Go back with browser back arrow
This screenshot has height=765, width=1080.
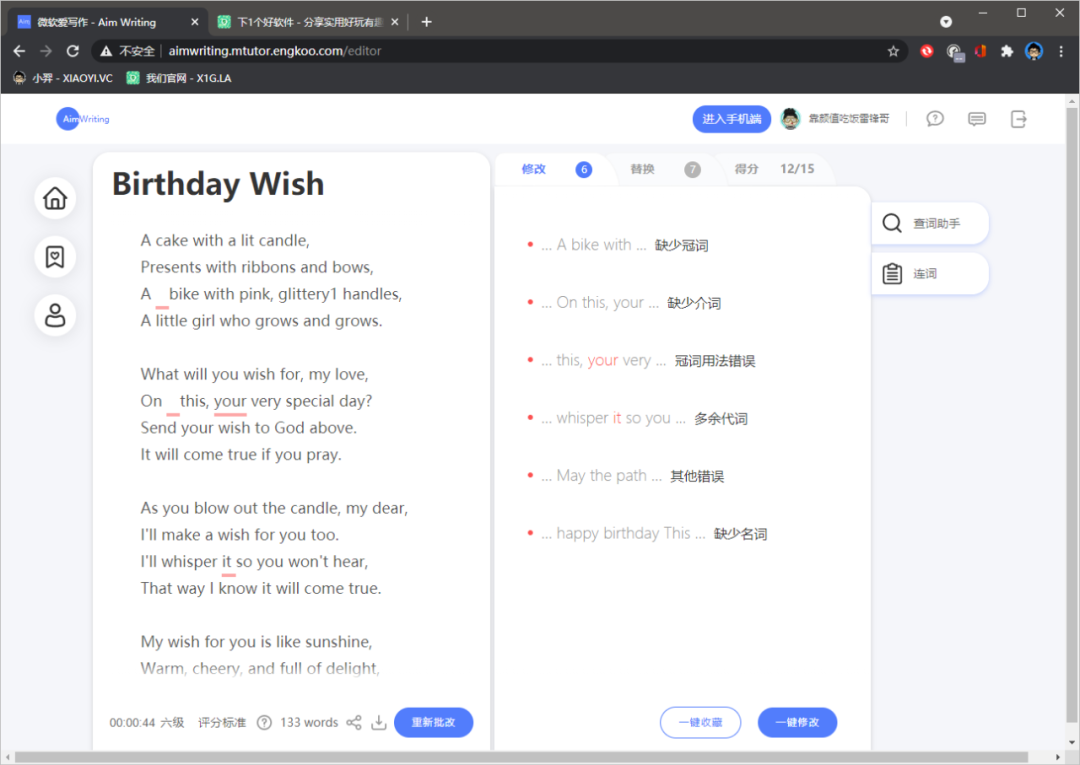[19, 51]
